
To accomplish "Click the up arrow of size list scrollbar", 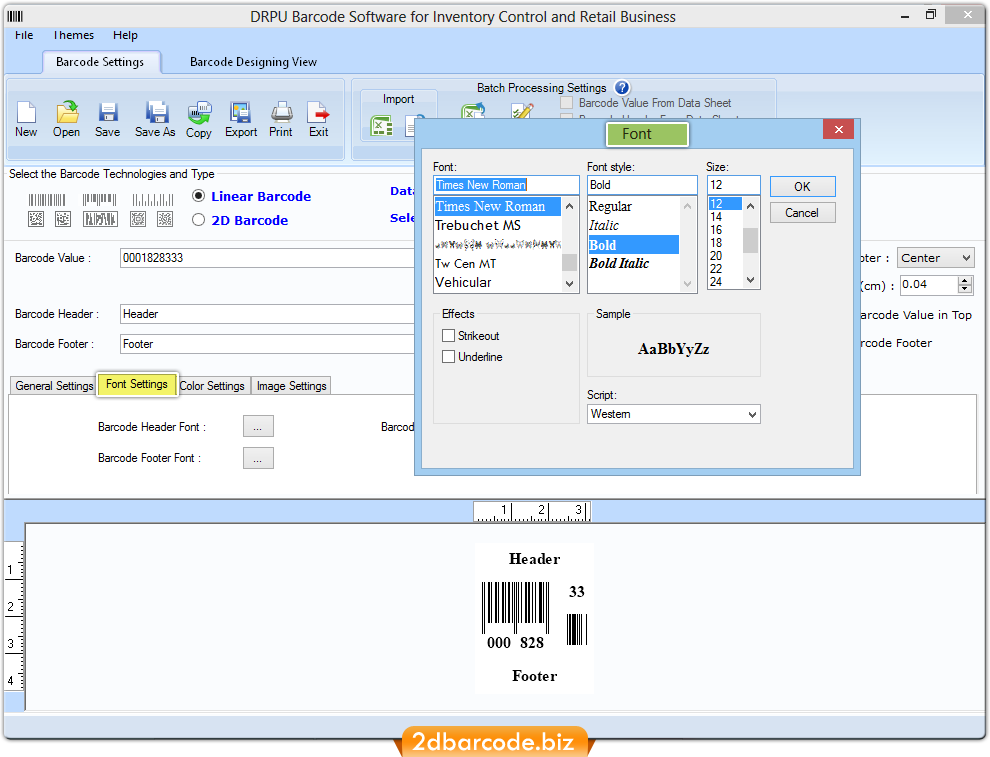I will [751, 206].
